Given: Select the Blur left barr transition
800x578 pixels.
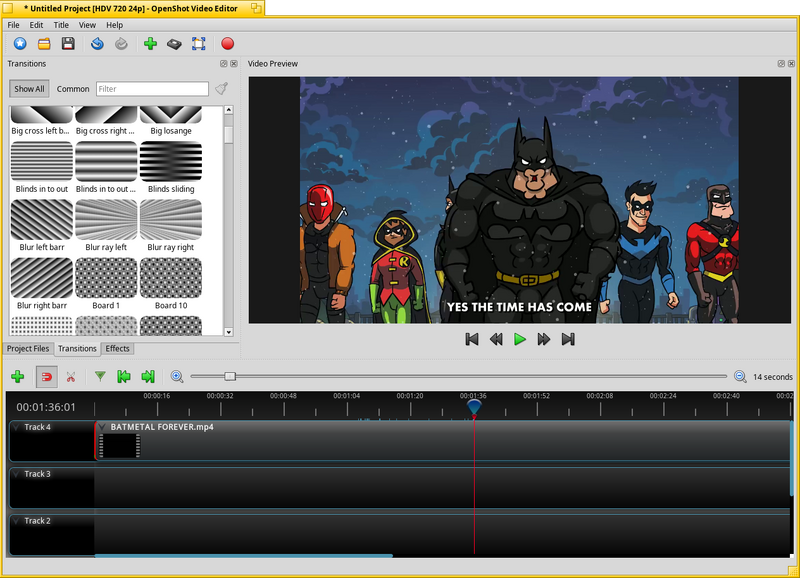Looking at the screenshot, I should click(42, 225).
